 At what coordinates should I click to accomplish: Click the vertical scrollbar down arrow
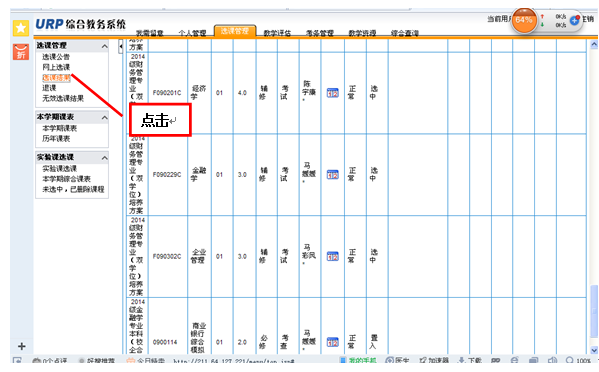coord(594,350)
